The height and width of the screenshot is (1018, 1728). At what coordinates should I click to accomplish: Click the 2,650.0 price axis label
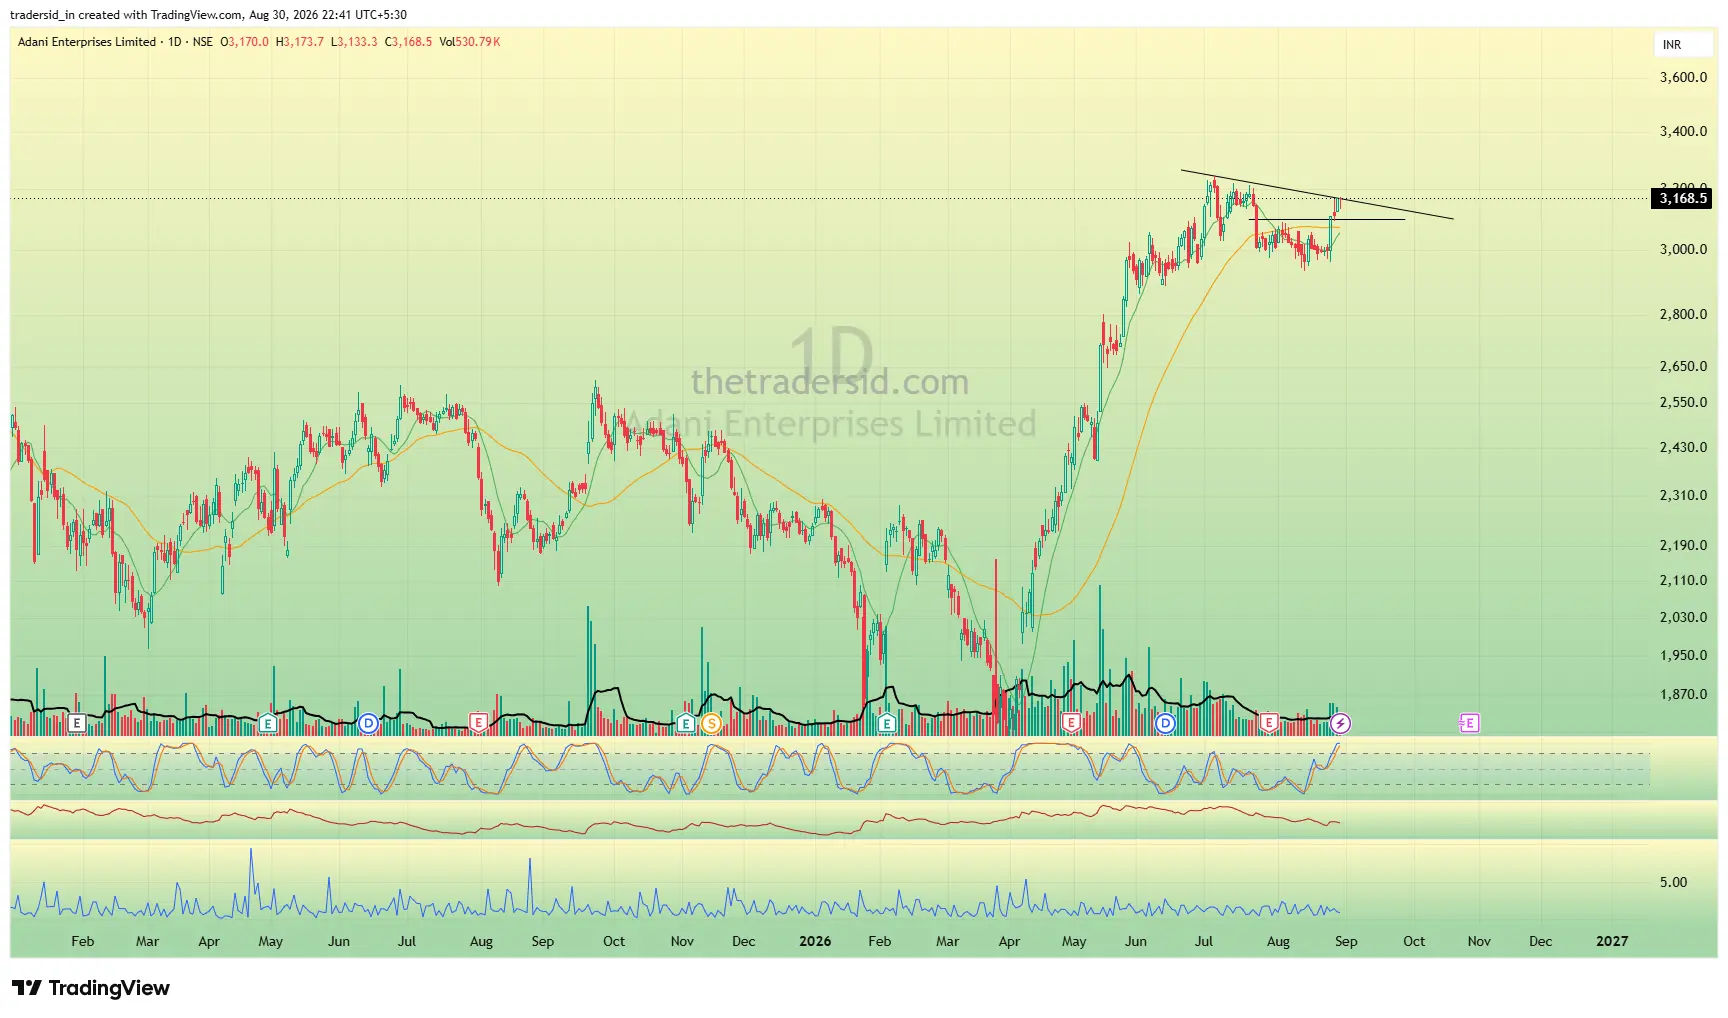click(x=1683, y=366)
